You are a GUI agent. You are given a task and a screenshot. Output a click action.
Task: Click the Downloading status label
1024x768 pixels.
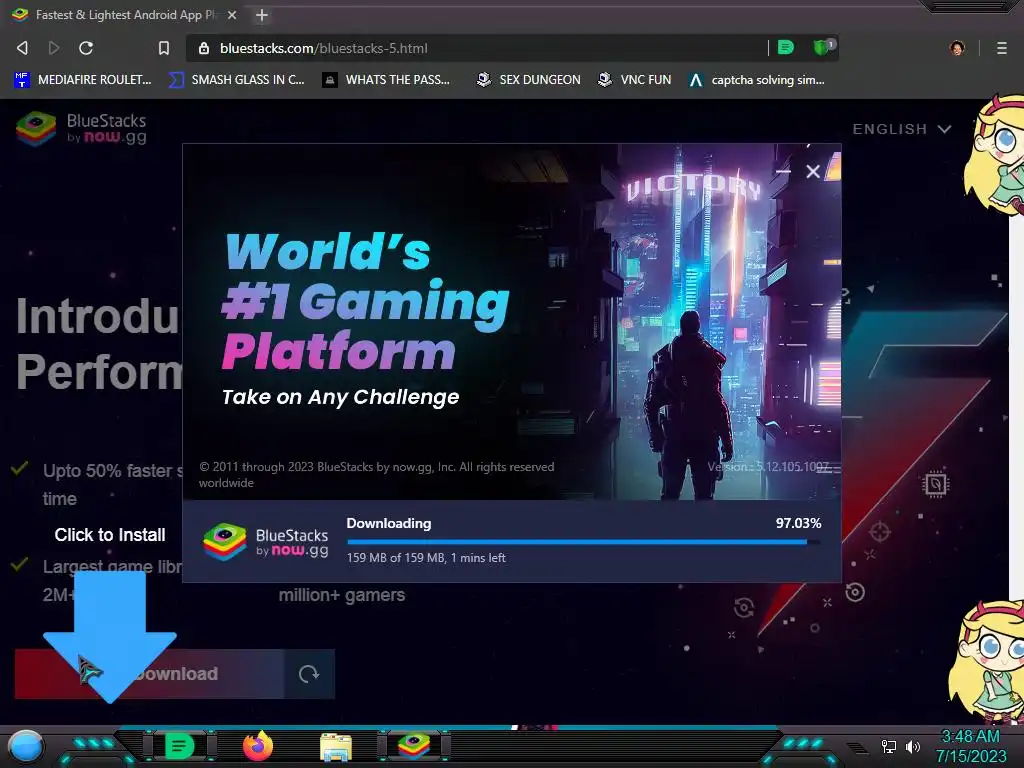389,523
